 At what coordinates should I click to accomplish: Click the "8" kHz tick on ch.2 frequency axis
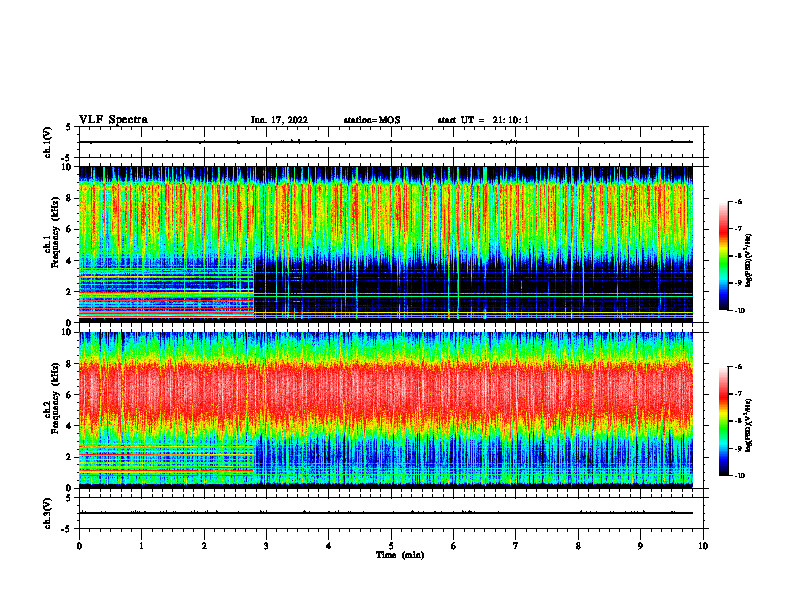70,364
